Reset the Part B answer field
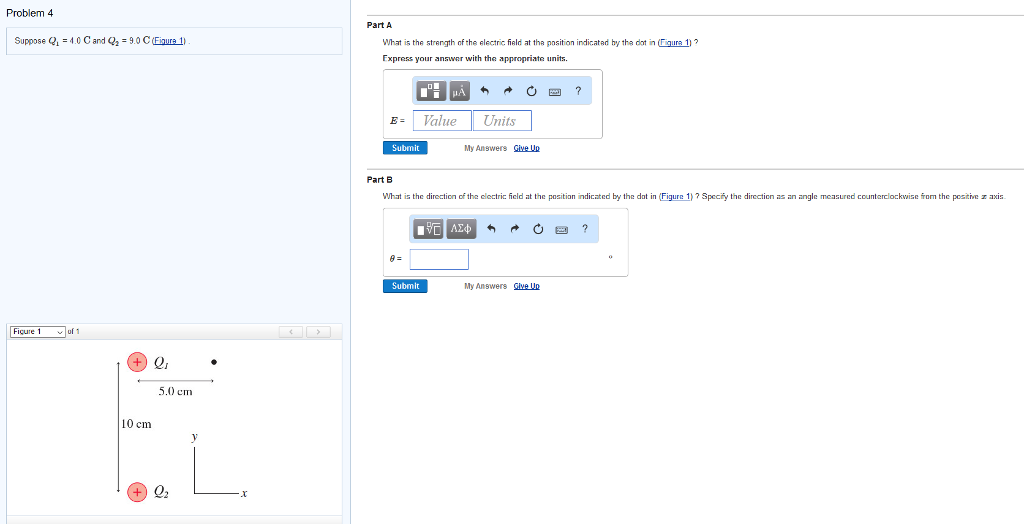Screen dimensions: 1024x524 point(538,229)
